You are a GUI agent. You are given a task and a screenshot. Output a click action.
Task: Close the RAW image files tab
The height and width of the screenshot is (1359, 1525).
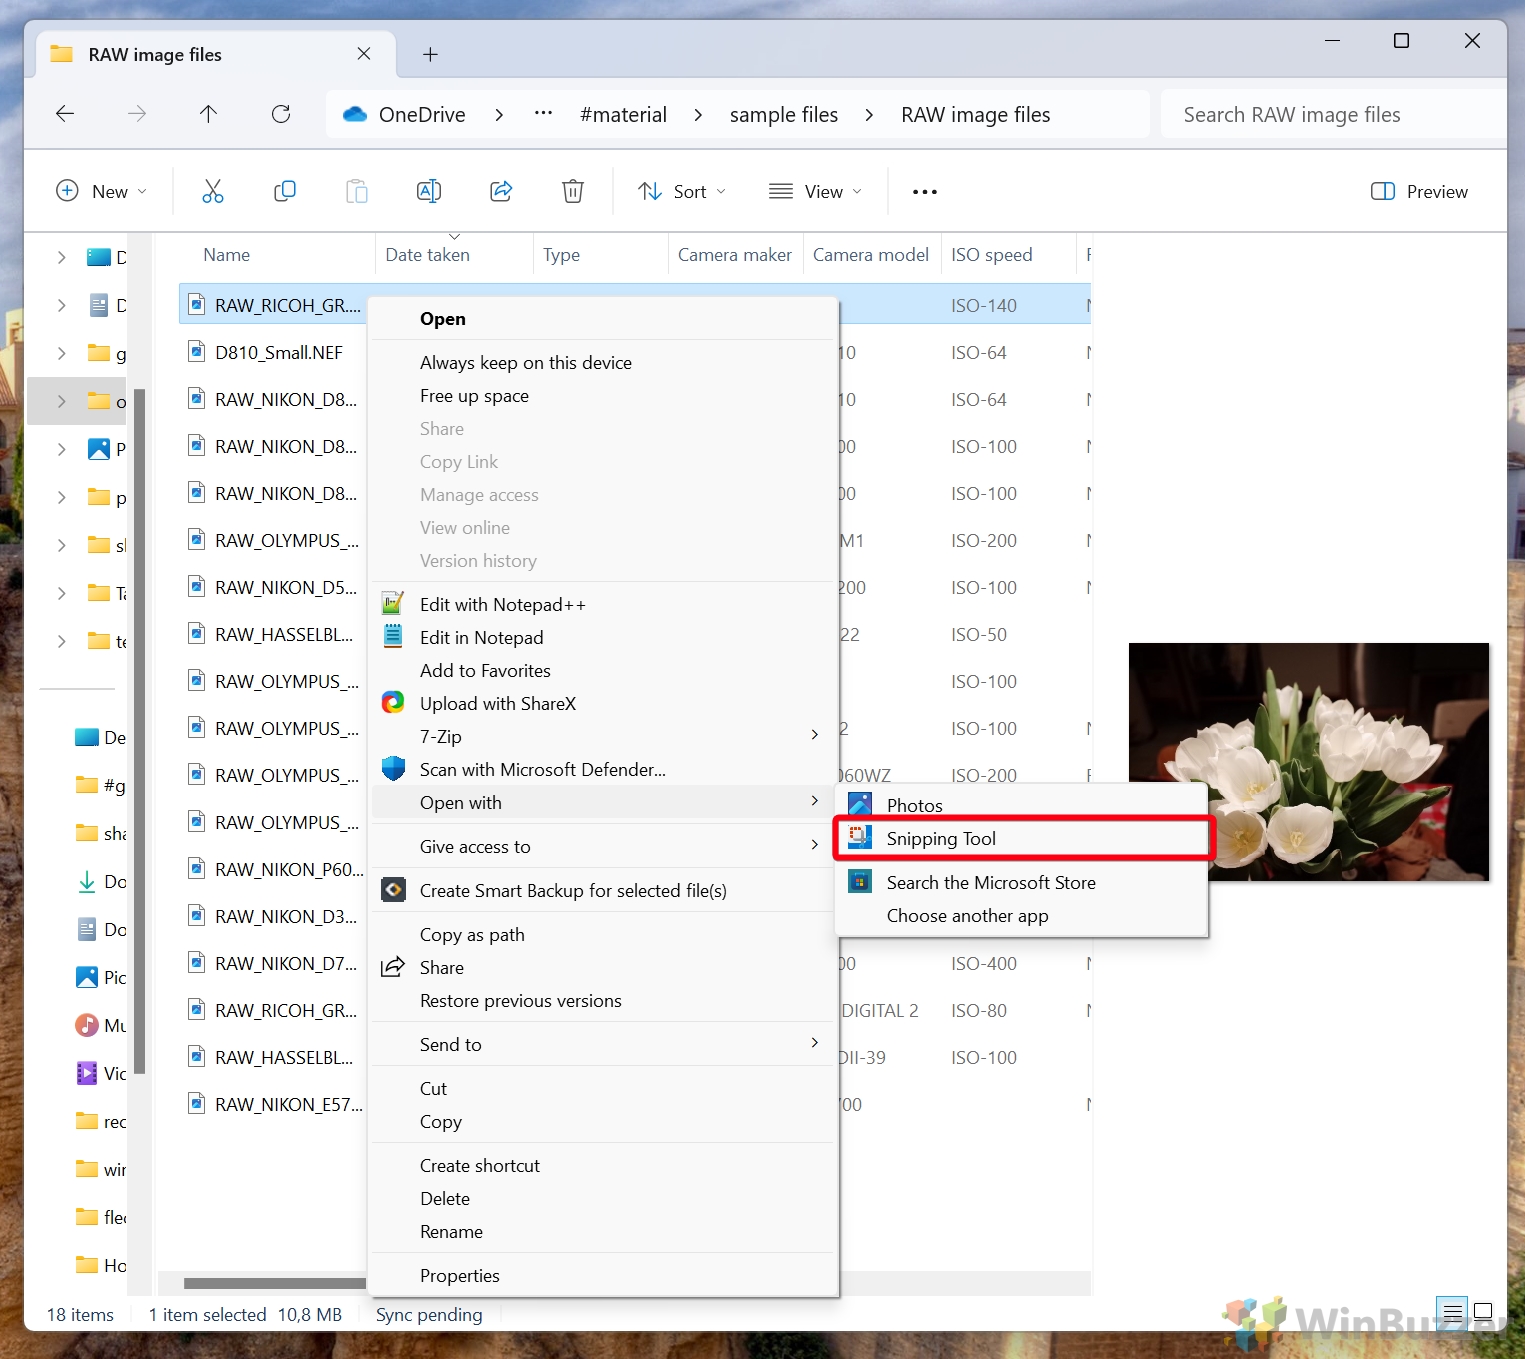click(x=364, y=54)
